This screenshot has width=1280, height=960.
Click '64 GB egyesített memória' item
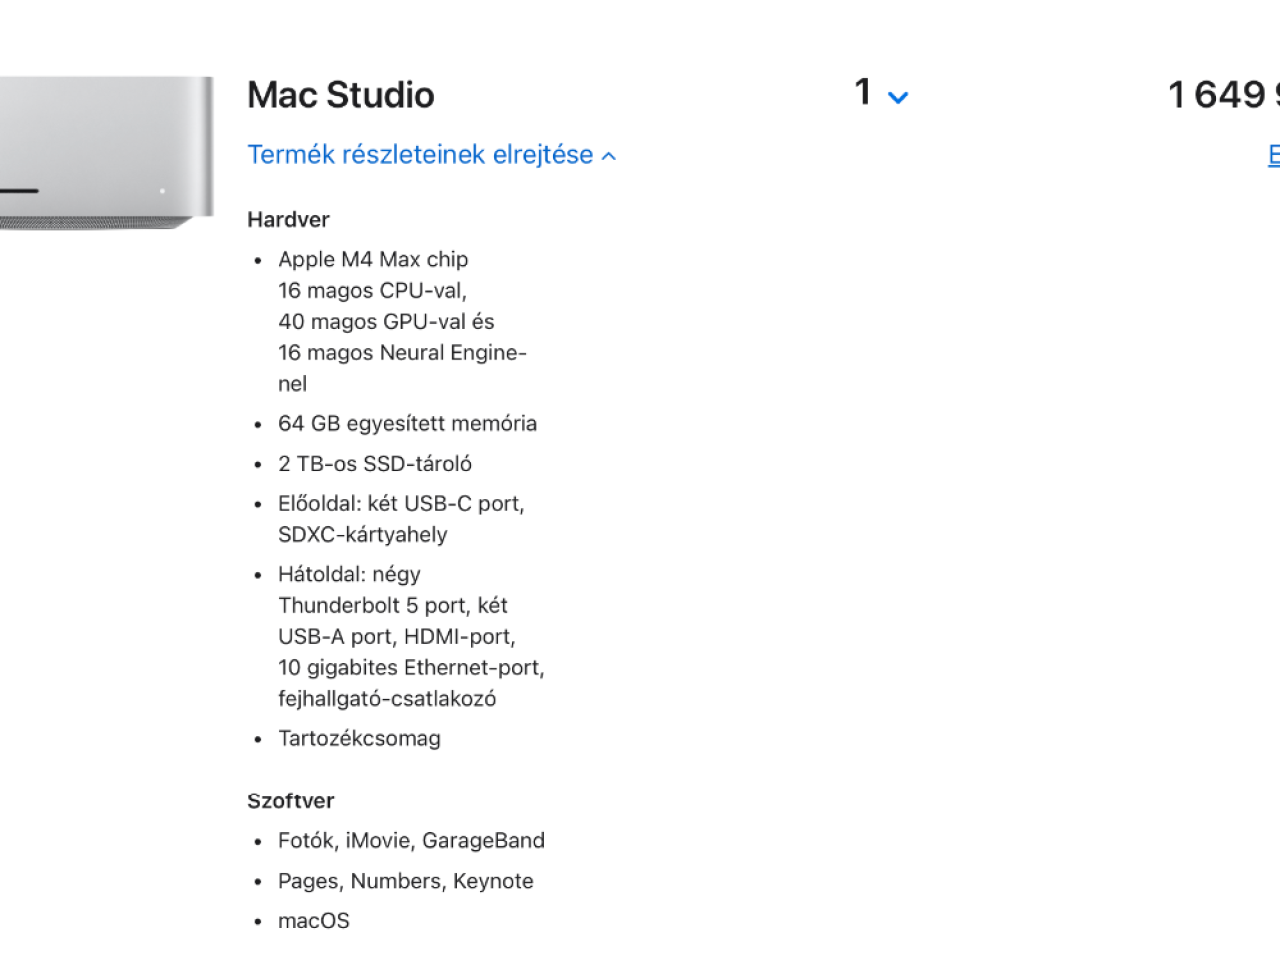point(407,423)
